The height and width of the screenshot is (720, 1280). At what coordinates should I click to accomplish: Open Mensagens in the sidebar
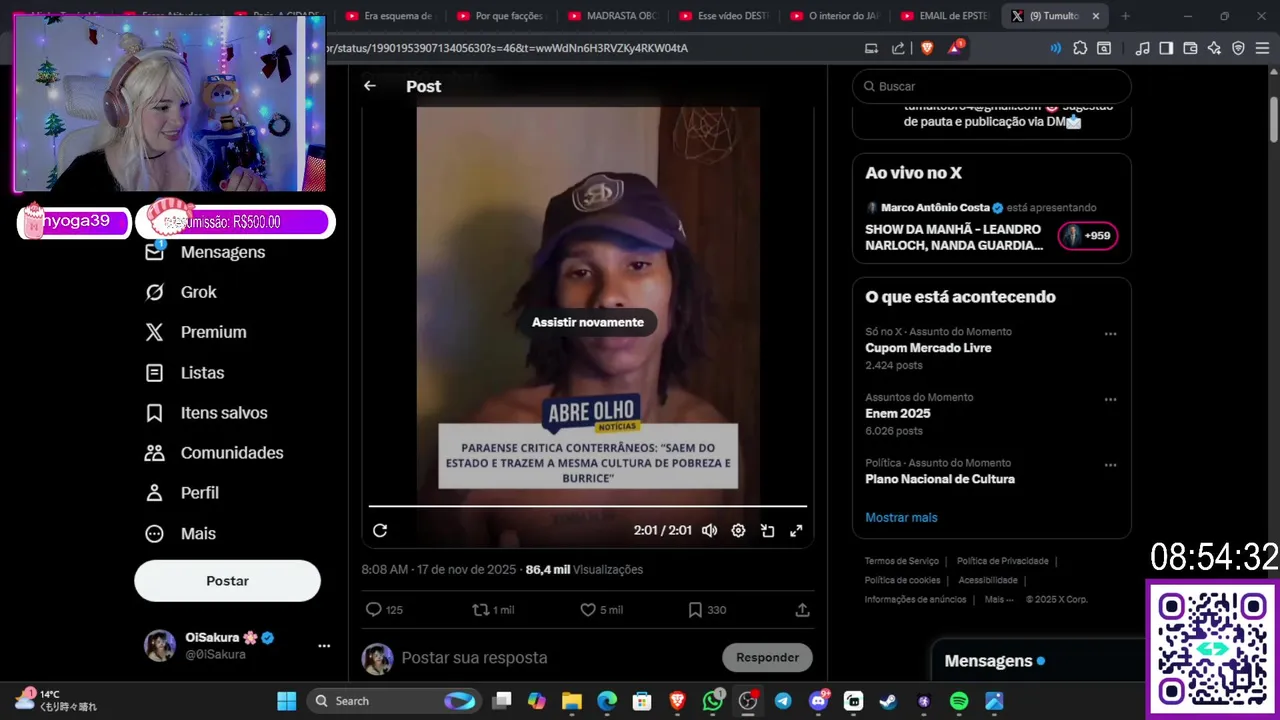point(206,252)
